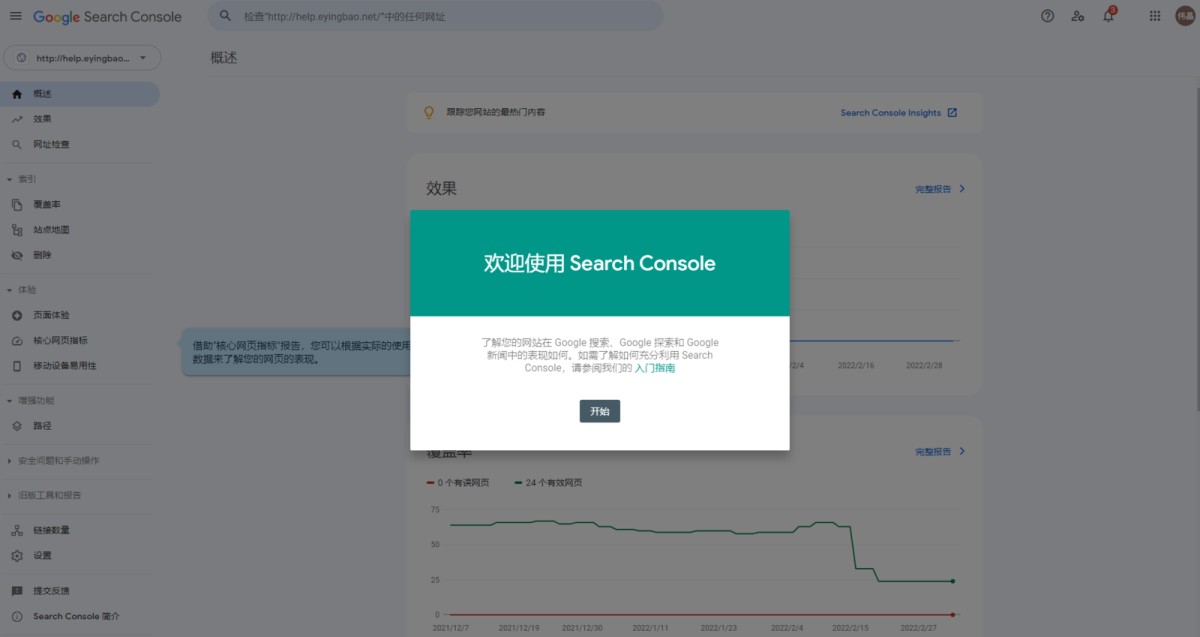Click the layers icon beside 路径
Viewport: 1200px width, 637px height.
17,426
